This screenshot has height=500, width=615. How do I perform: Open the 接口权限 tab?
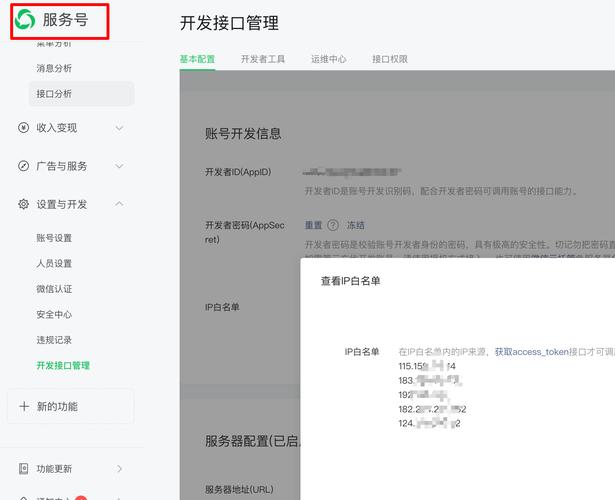click(389, 60)
